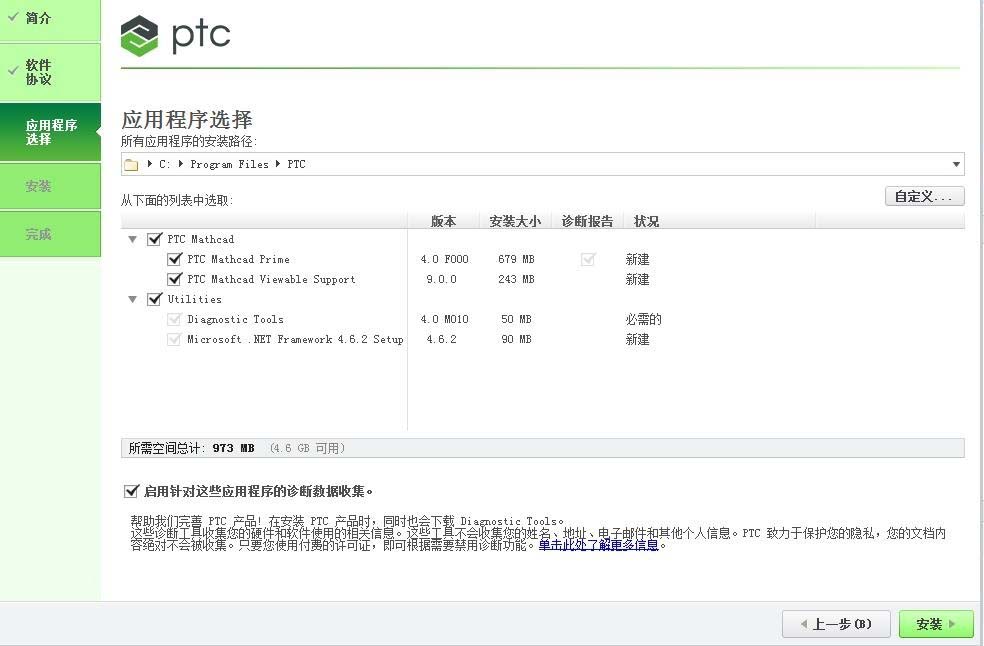Click version 4.0 M010 cell
Viewport: 984px width, 646px height.
coord(444,320)
